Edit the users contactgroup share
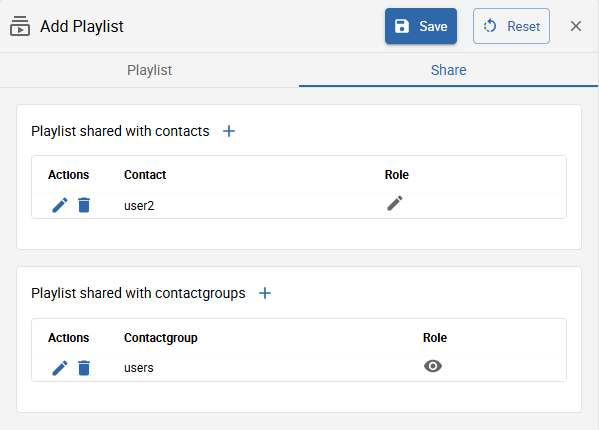599x430 pixels. click(x=60, y=368)
